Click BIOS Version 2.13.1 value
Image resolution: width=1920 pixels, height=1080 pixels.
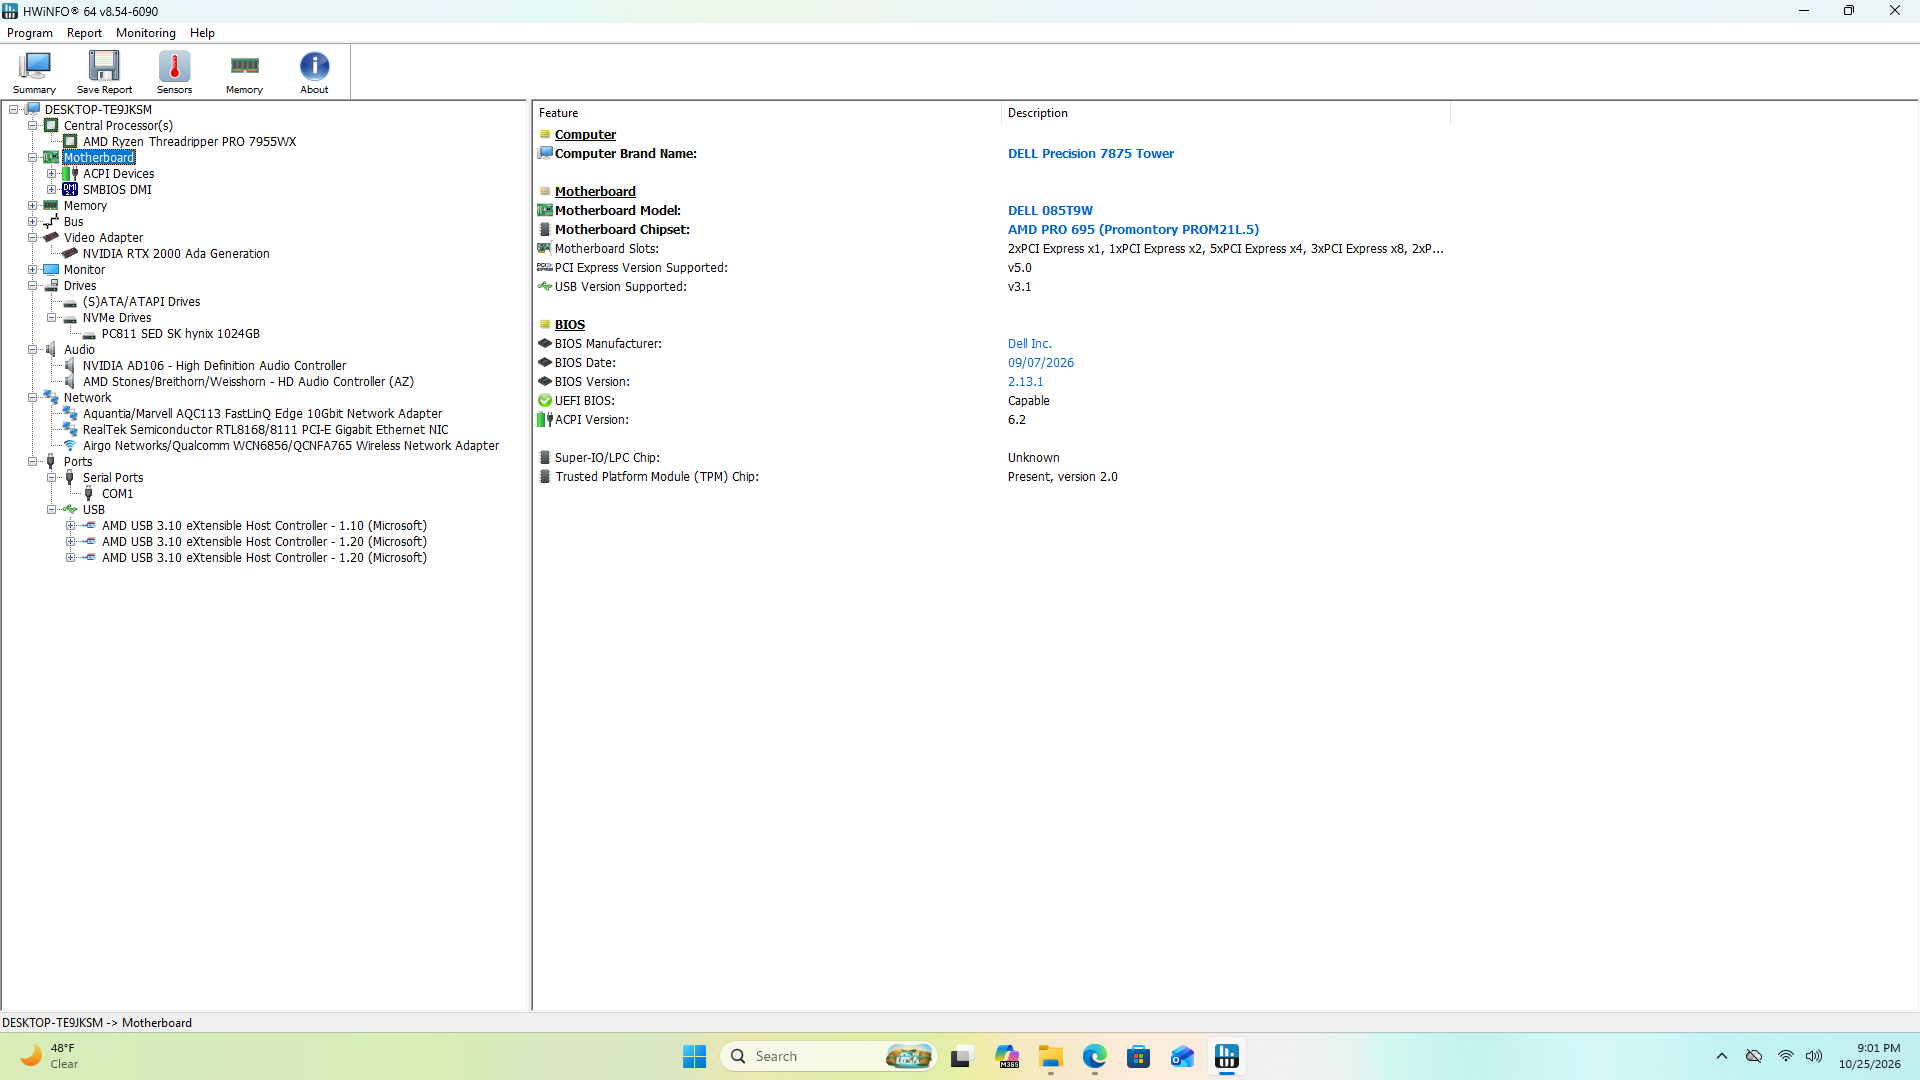(x=1025, y=382)
